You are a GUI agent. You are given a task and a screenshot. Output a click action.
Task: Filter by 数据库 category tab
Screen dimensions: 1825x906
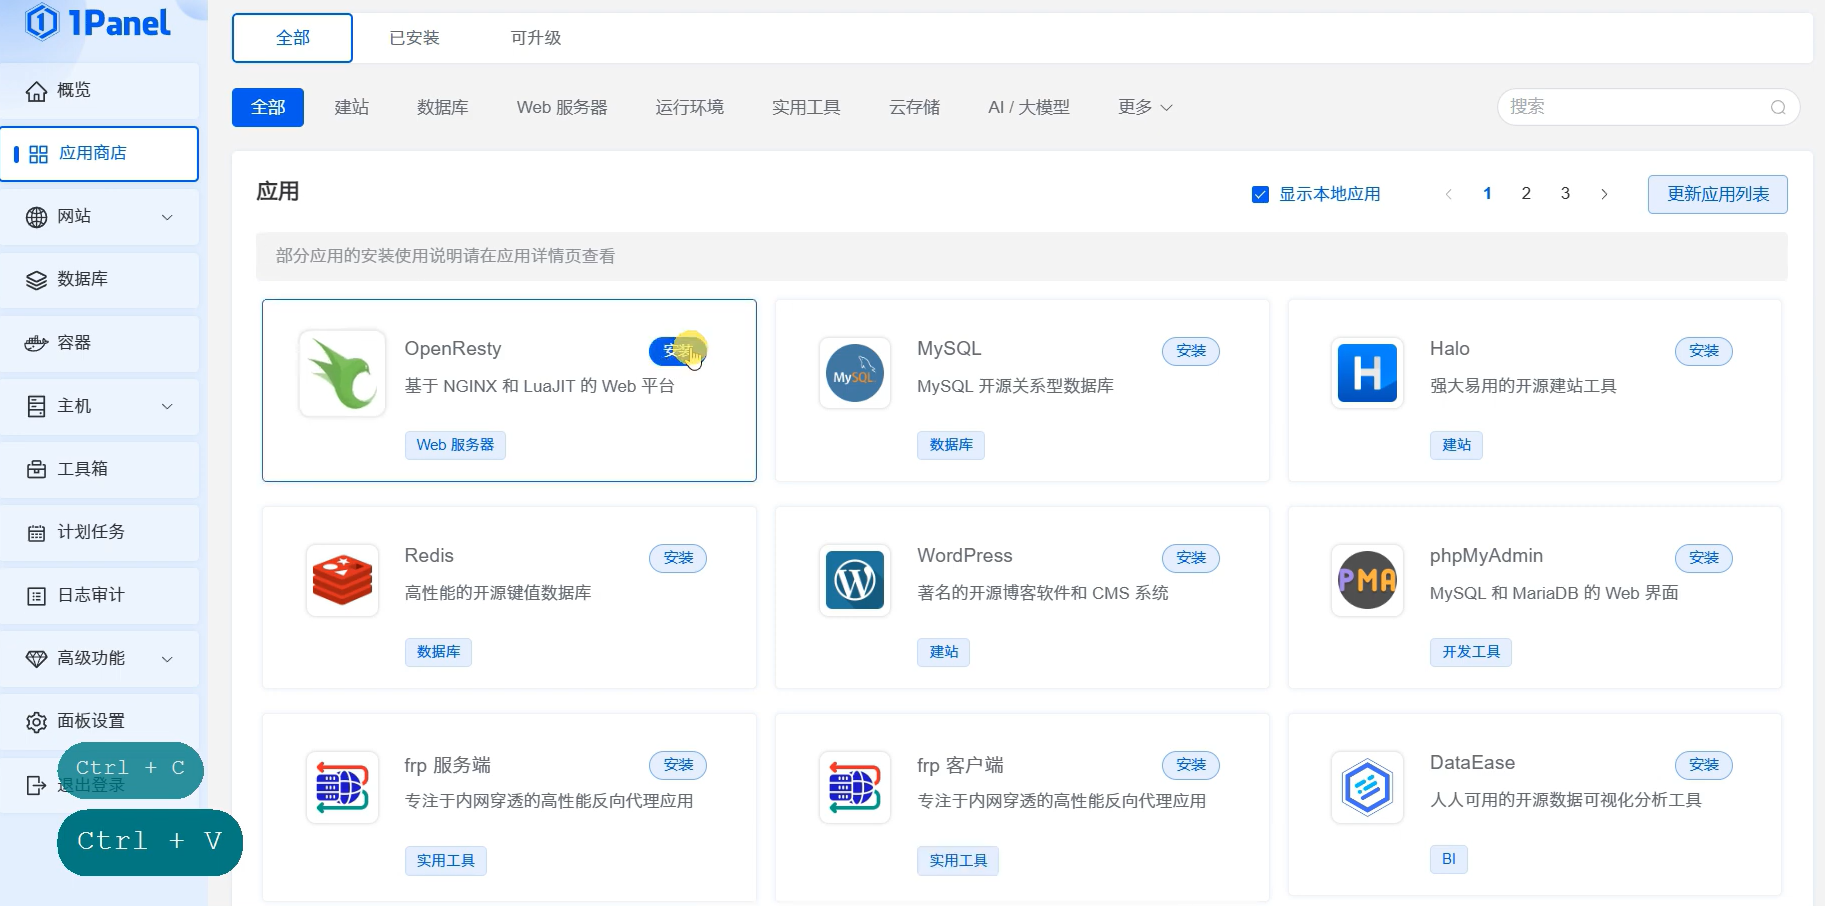click(443, 107)
